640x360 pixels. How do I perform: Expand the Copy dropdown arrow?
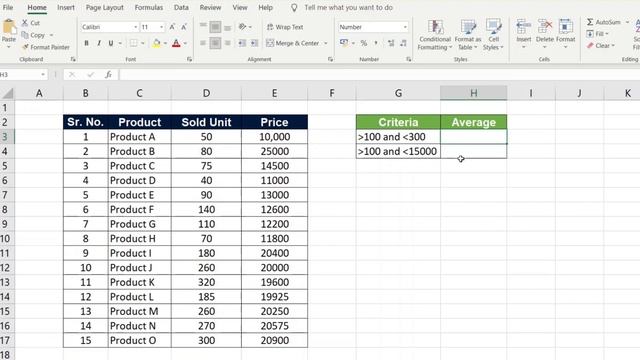[x=51, y=35]
